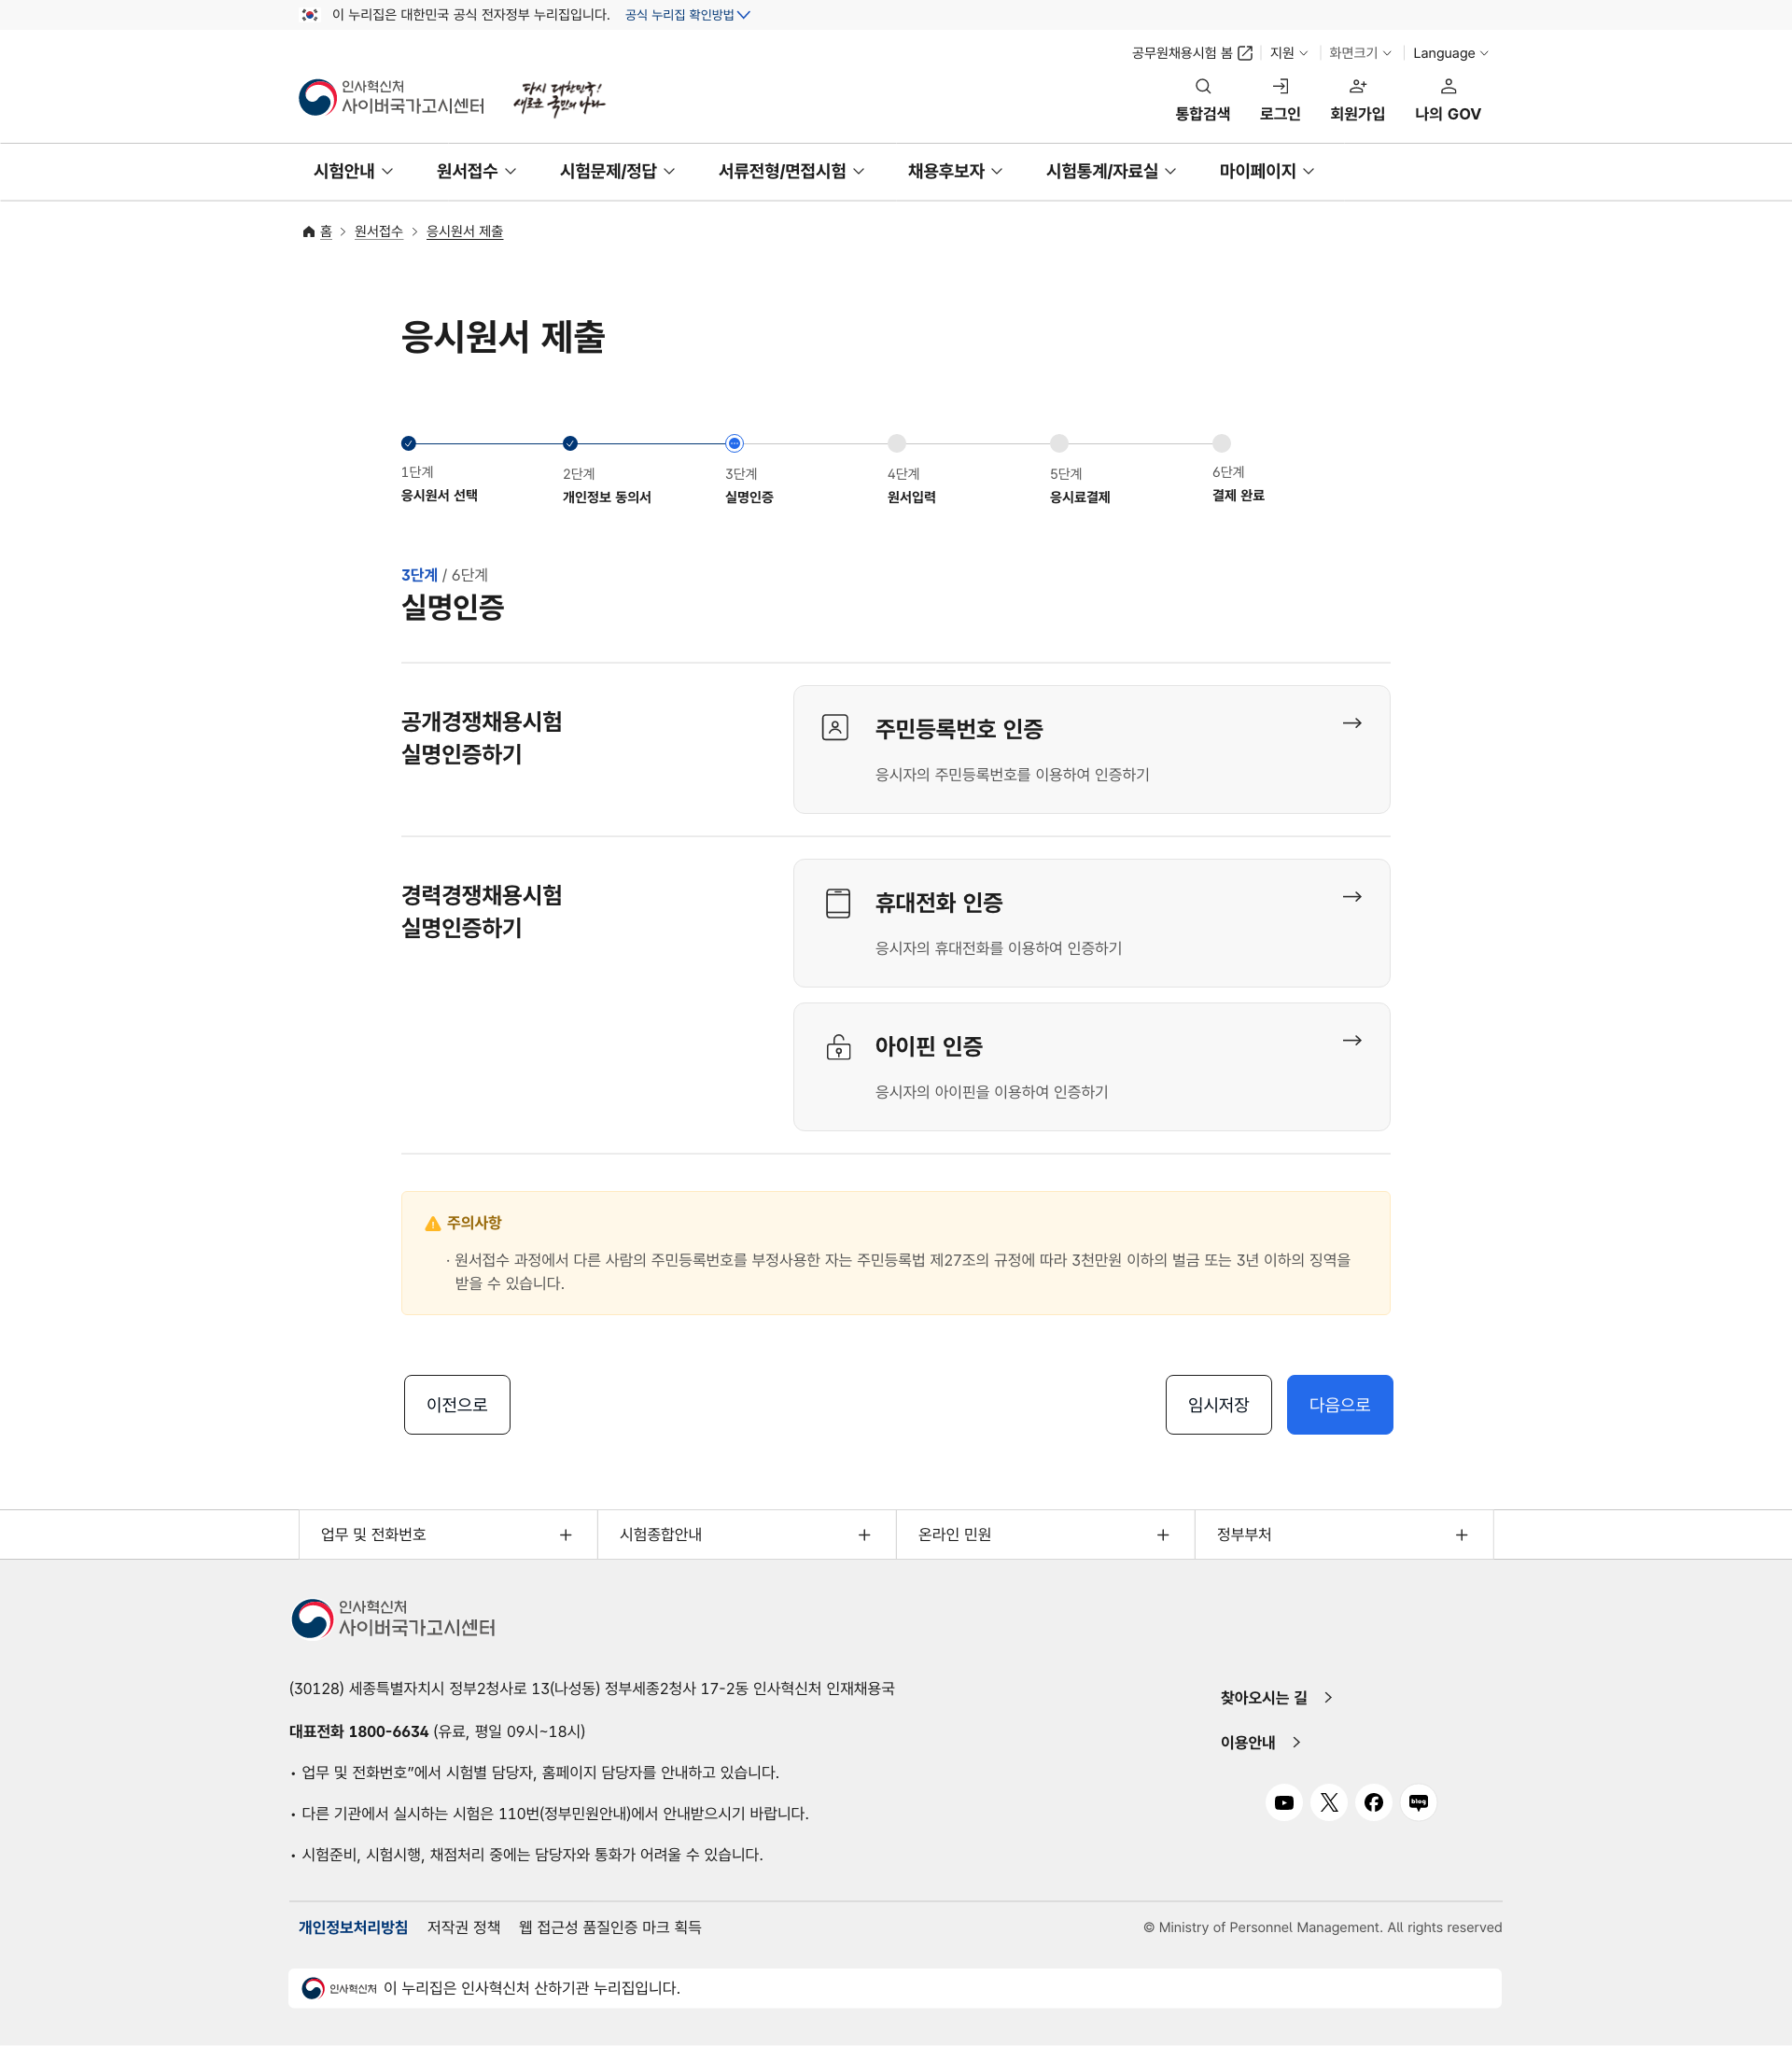Click the home icon in breadcrumb

pyautogui.click(x=309, y=232)
